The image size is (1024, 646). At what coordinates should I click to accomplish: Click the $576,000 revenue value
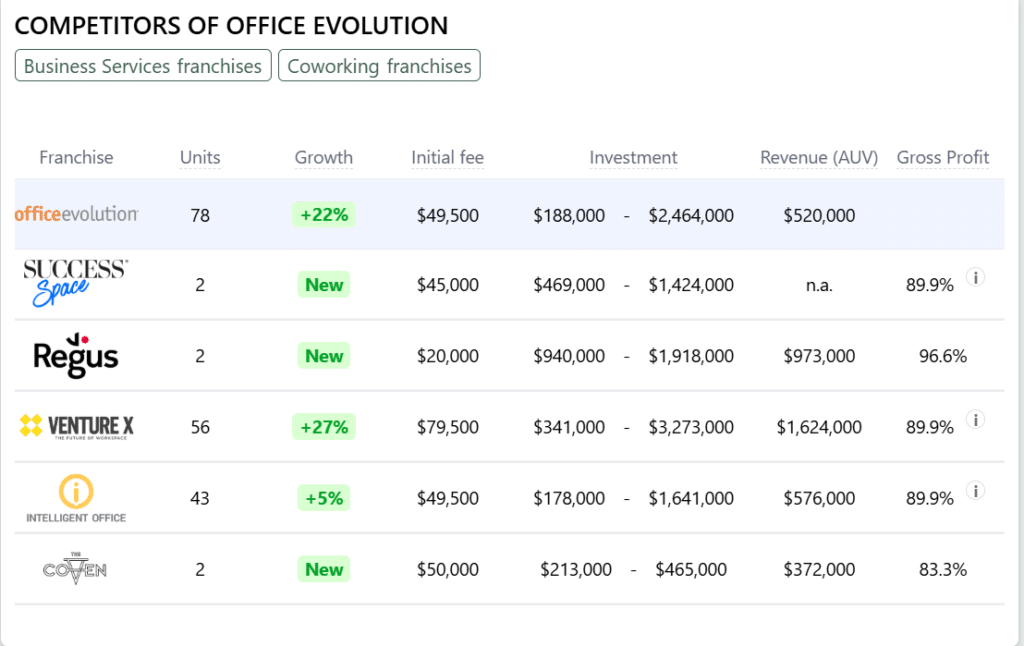pyautogui.click(x=819, y=498)
